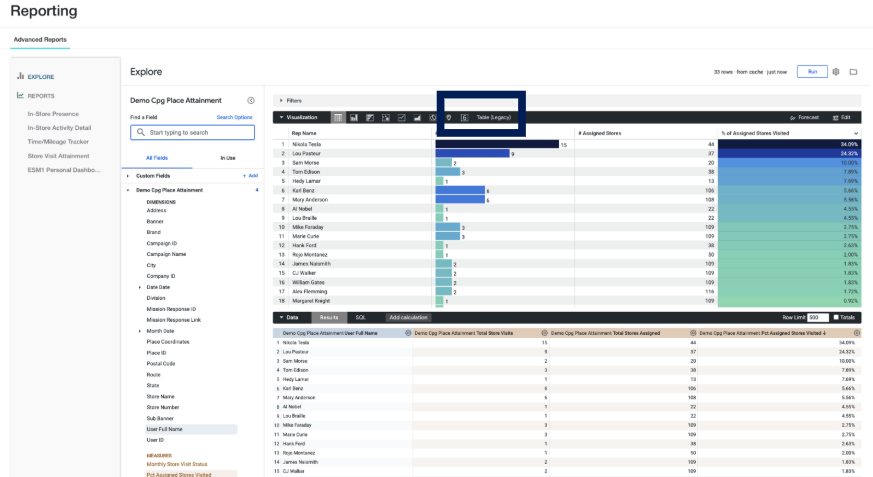This screenshot has height=477, width=873.
Task: Collapse the Demo Cpg Place Attainment field group
Action: click(x=127, y=190)
